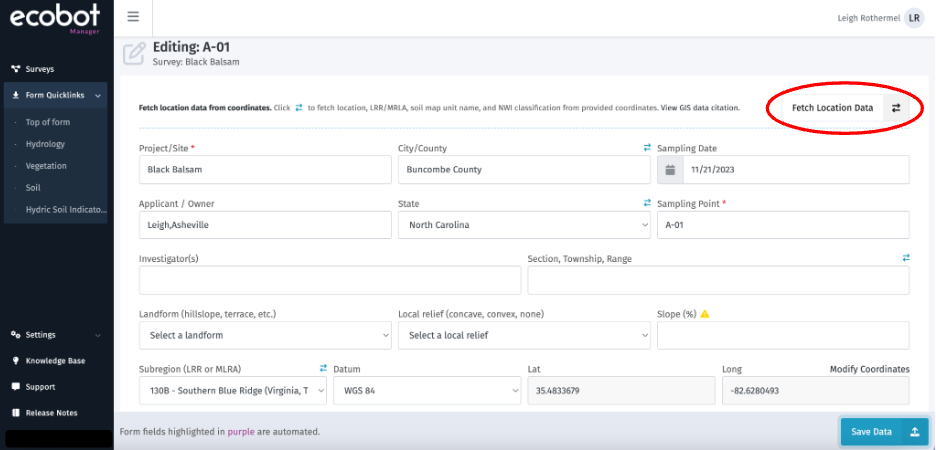Go to Hydrology quicklink
The width and height of the screenshot is (936, 450).
pos(45,144)
